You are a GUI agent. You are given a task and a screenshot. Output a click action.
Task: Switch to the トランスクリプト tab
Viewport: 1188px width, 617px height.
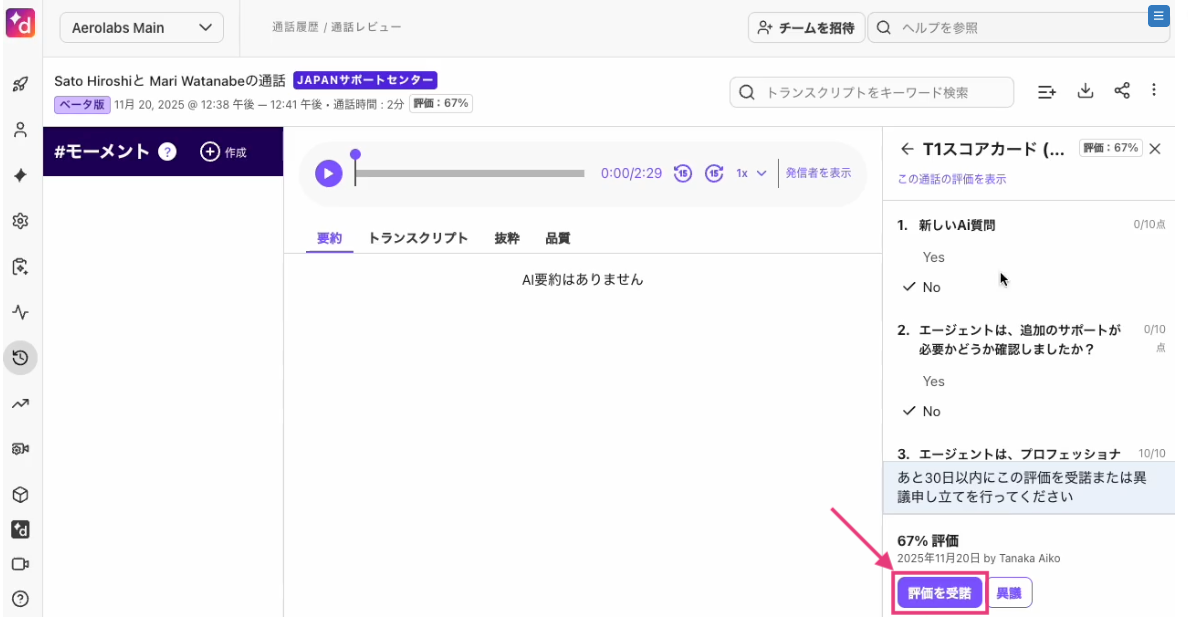[417, 238]
